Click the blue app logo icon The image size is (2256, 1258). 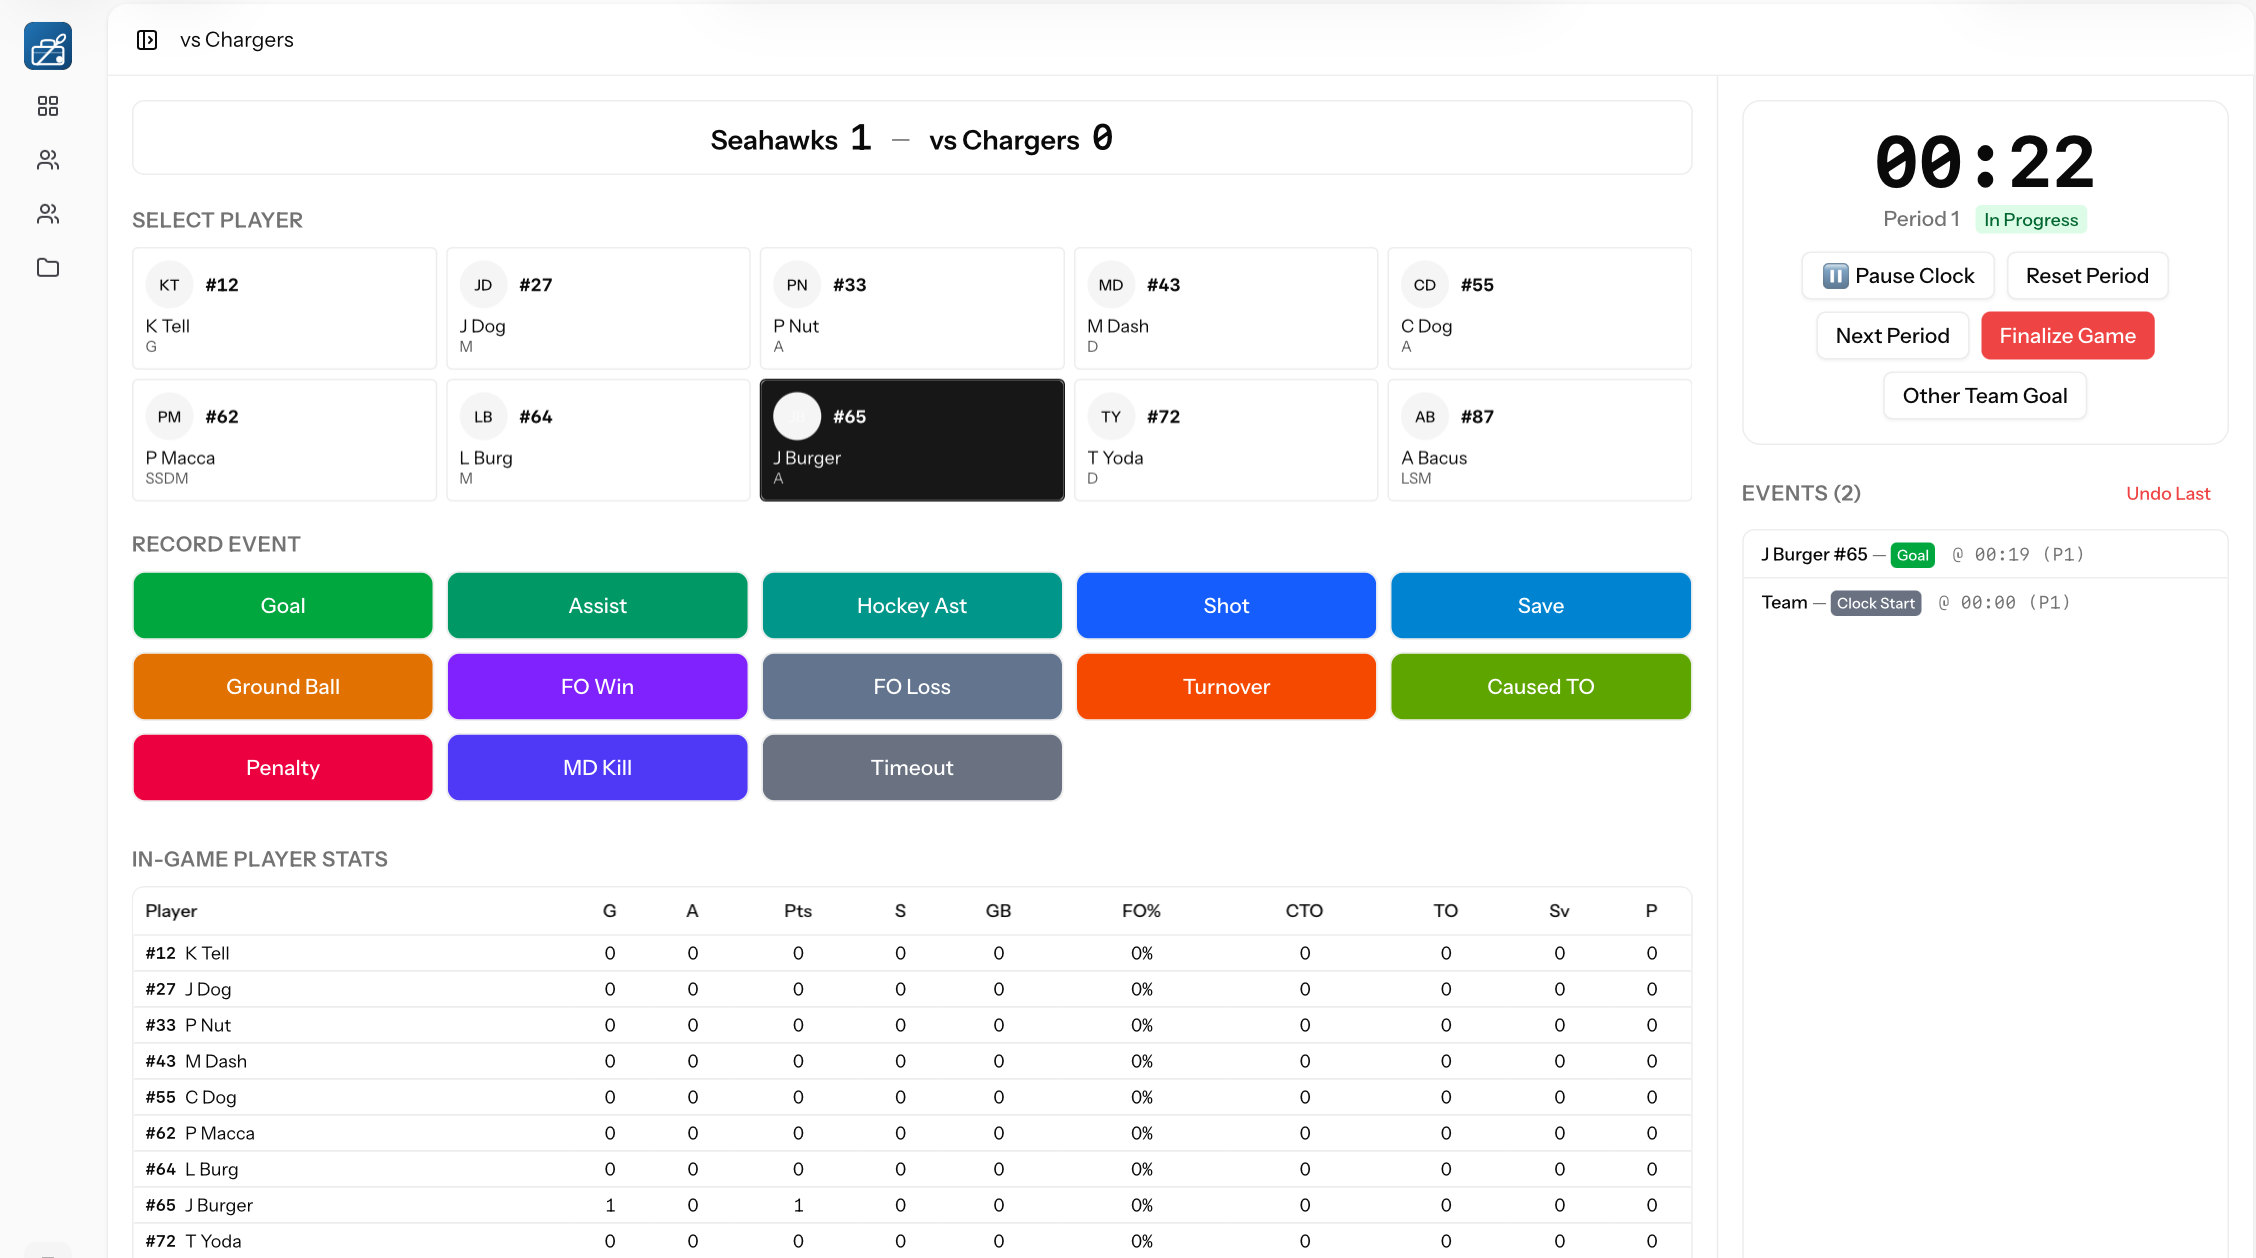(x=47, y=46)
